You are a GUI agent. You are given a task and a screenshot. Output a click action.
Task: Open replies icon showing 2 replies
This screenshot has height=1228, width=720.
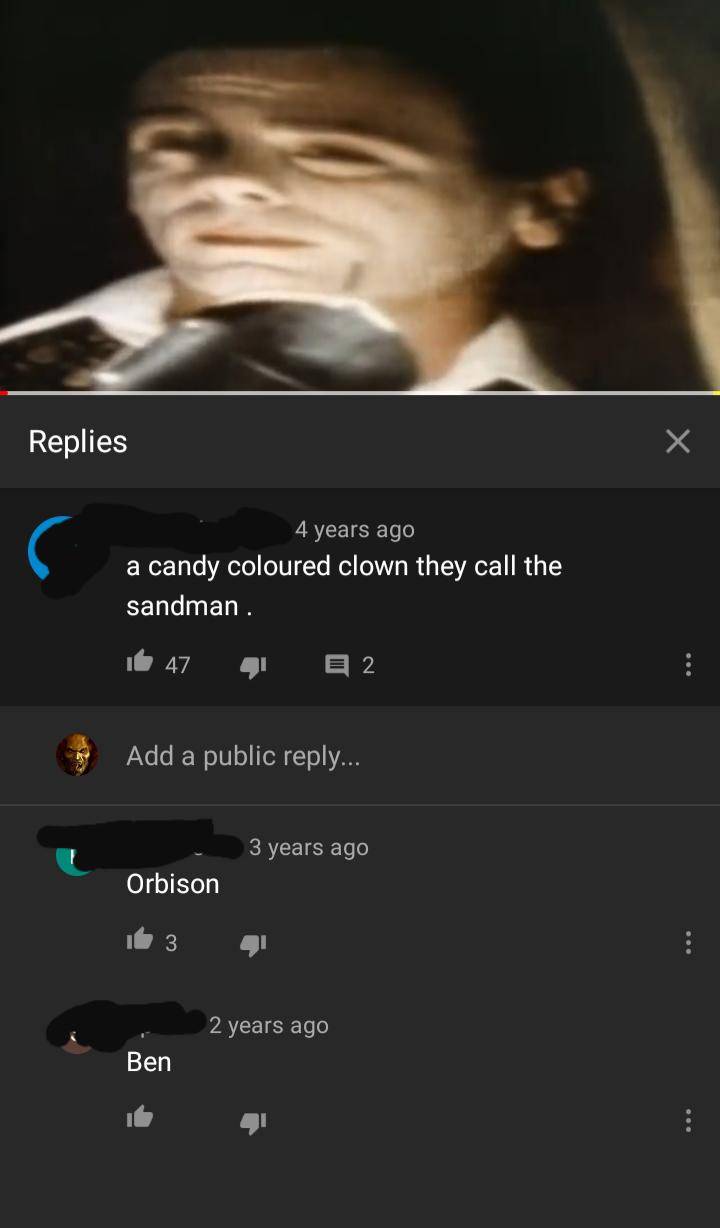(336, 665)
